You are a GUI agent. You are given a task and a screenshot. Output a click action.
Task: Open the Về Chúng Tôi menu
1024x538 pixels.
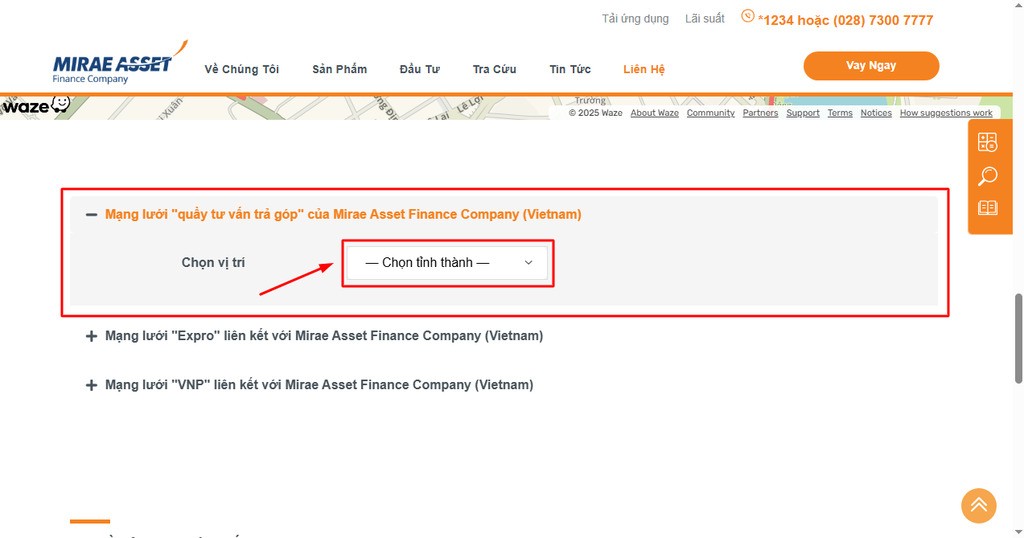coord(242,69)
